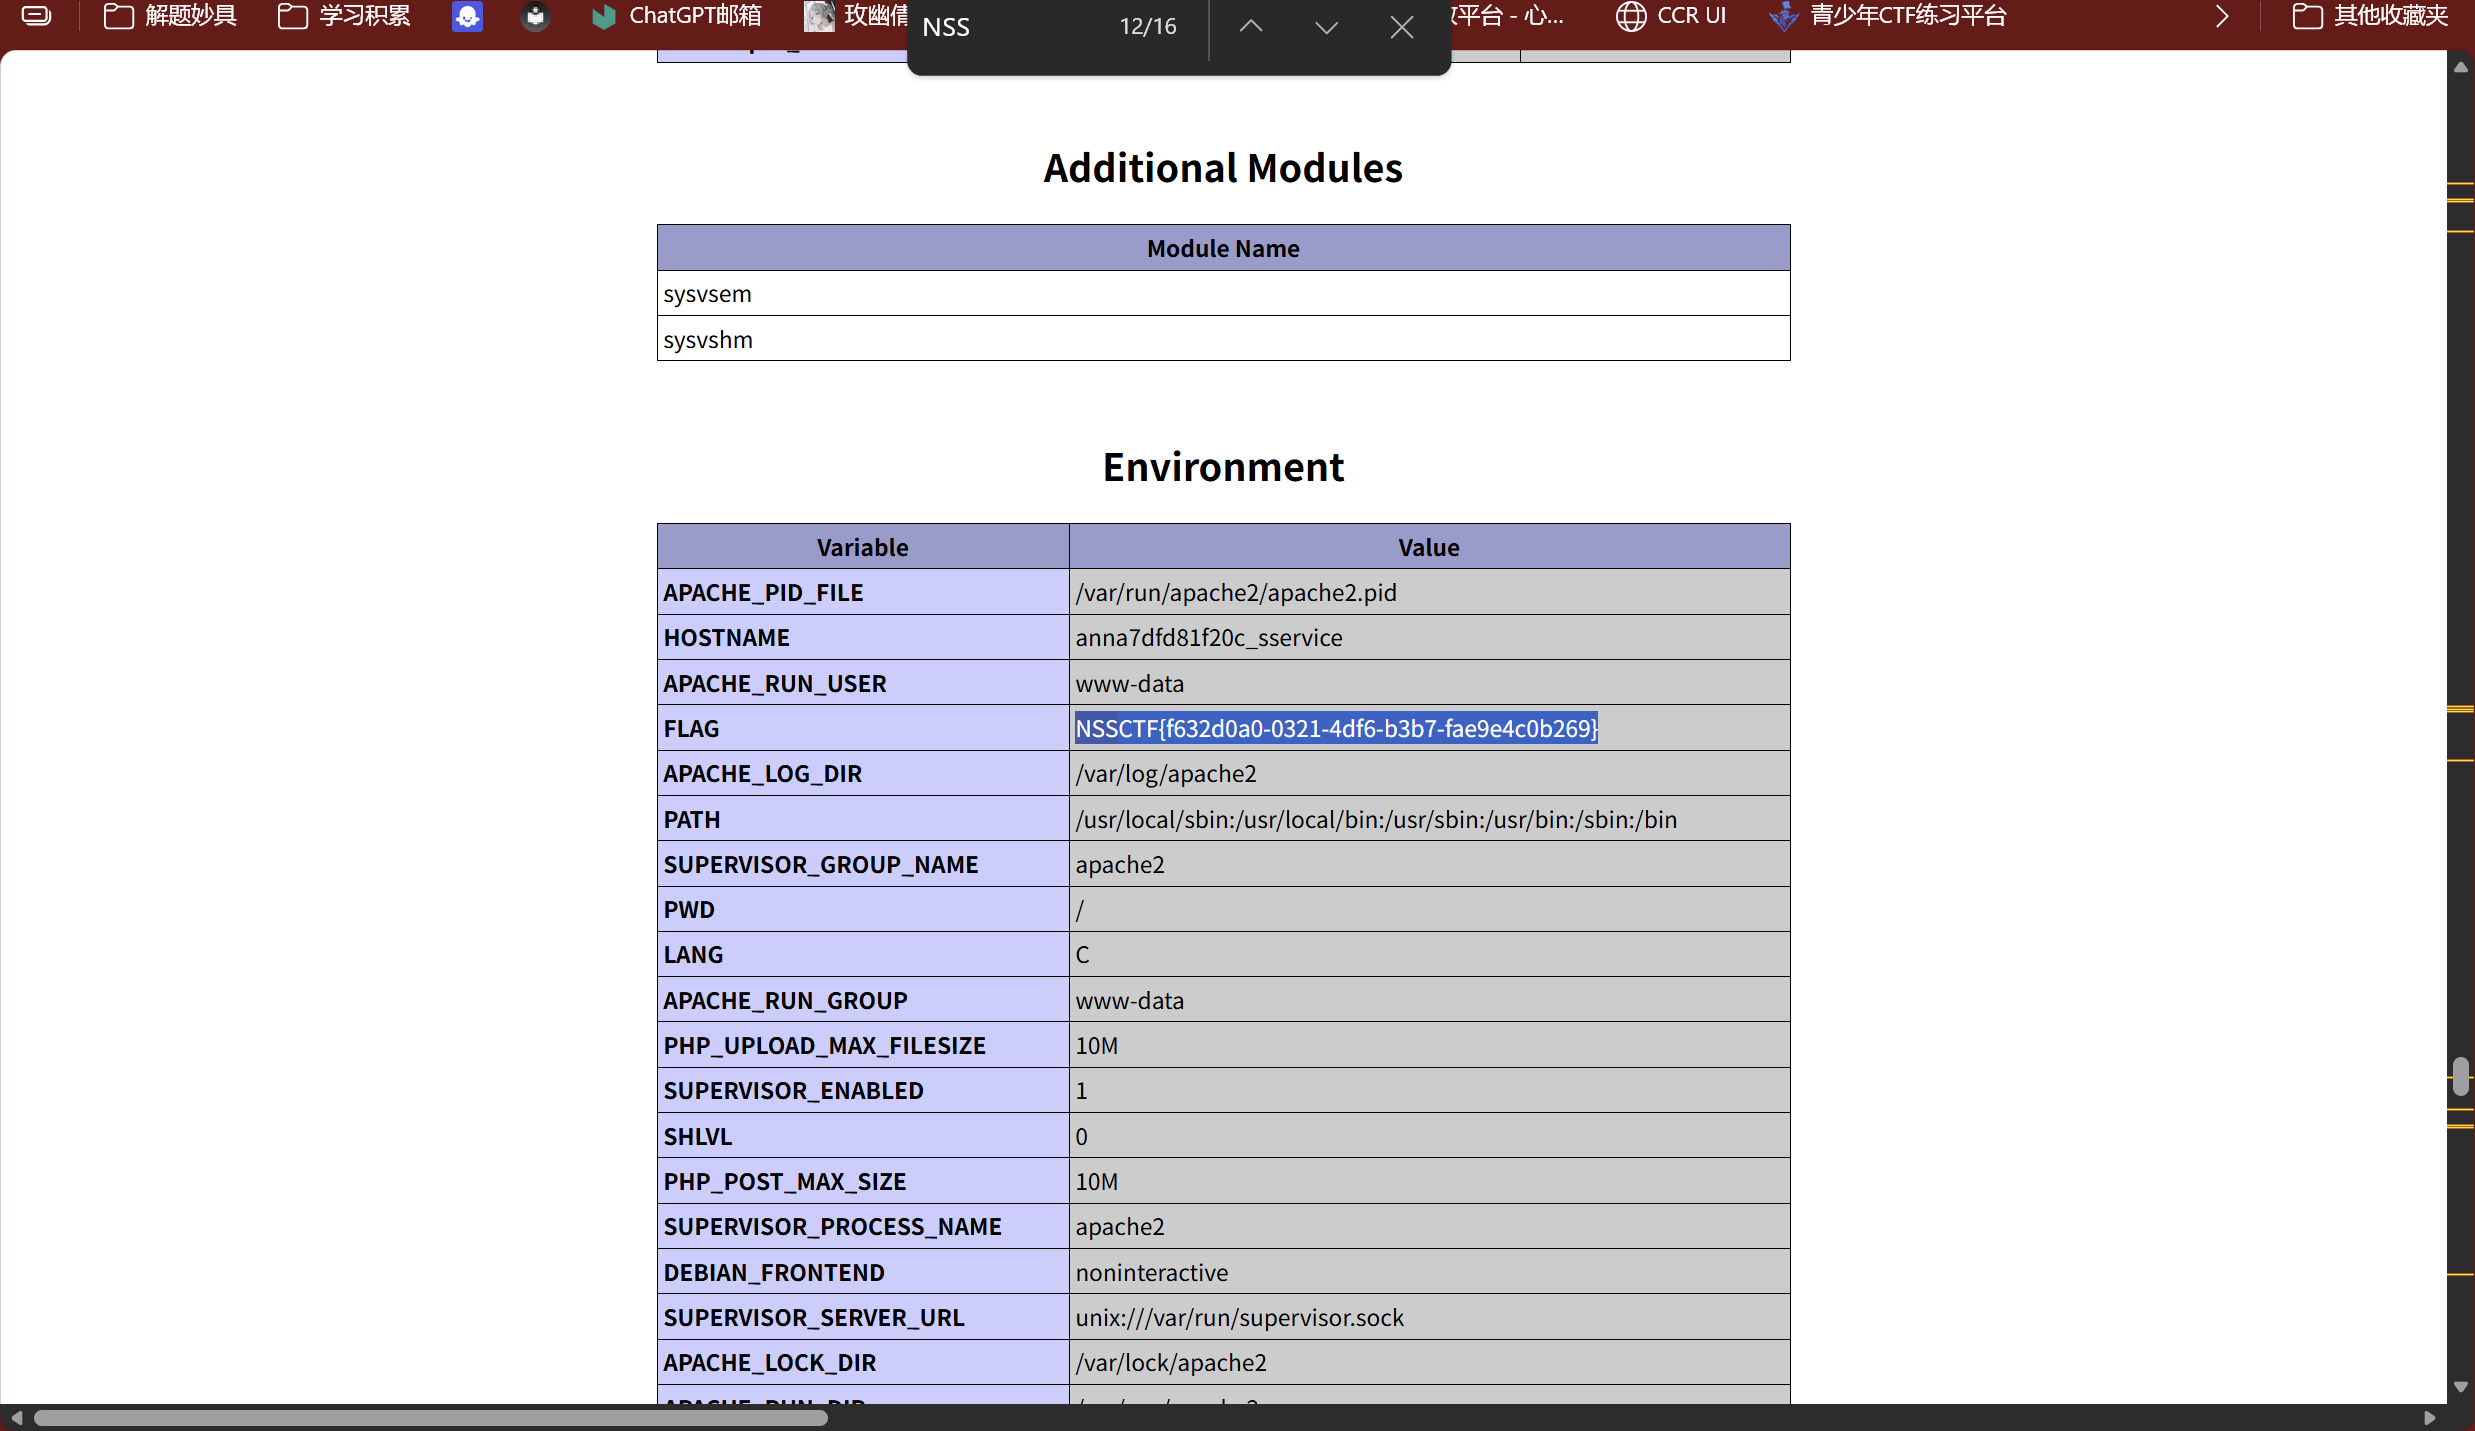Expand the 其他收藏夹 bookmarks folder
Viewport: 2475px width, 1431px height.
coord(2370,16)
